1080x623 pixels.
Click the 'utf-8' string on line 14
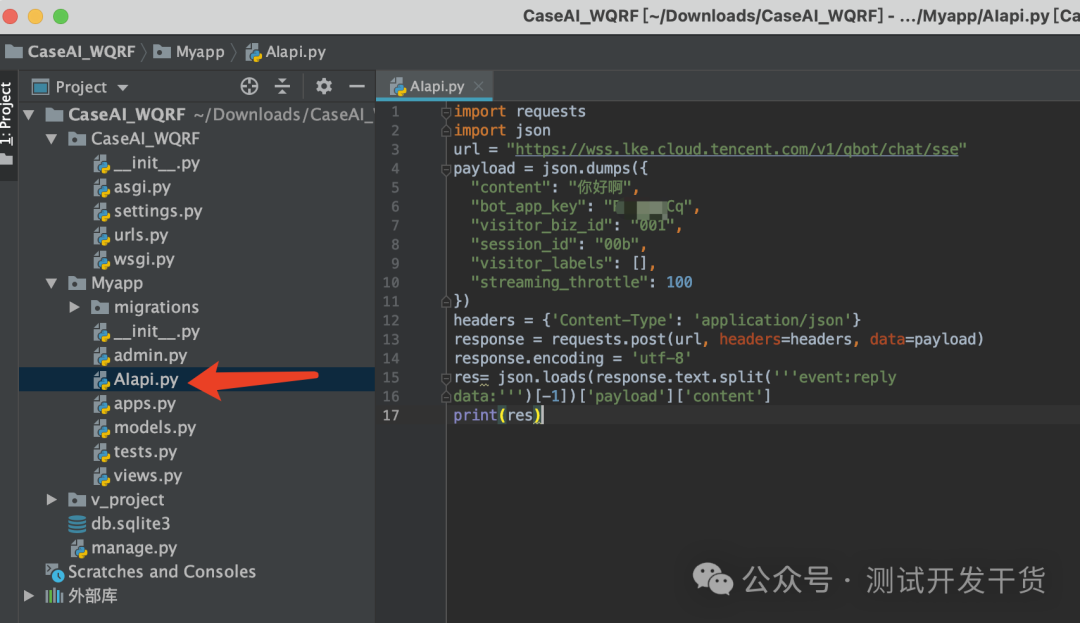[x=661, y=358]
